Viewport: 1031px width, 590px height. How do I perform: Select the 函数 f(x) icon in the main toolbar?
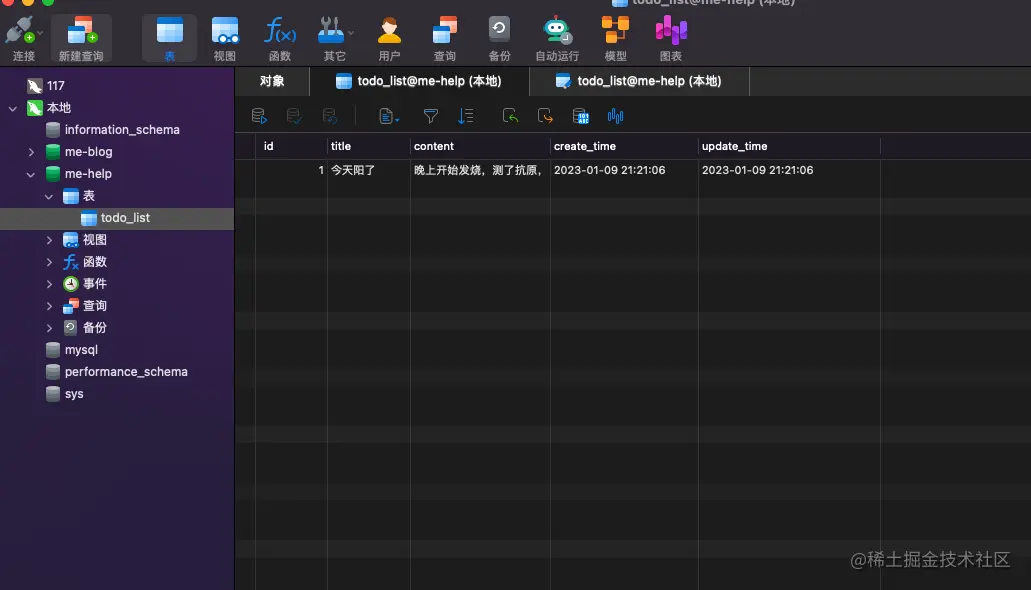click(280, 39)
